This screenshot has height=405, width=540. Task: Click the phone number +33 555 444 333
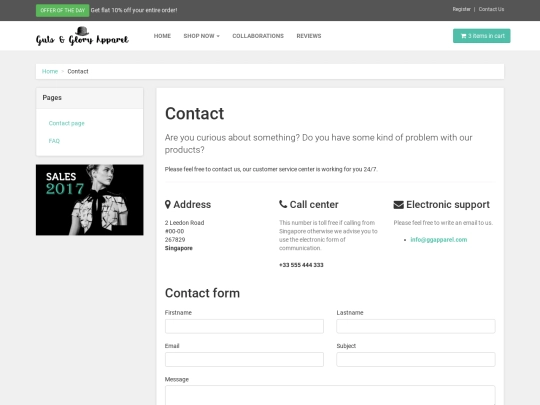tap(301, 265)
